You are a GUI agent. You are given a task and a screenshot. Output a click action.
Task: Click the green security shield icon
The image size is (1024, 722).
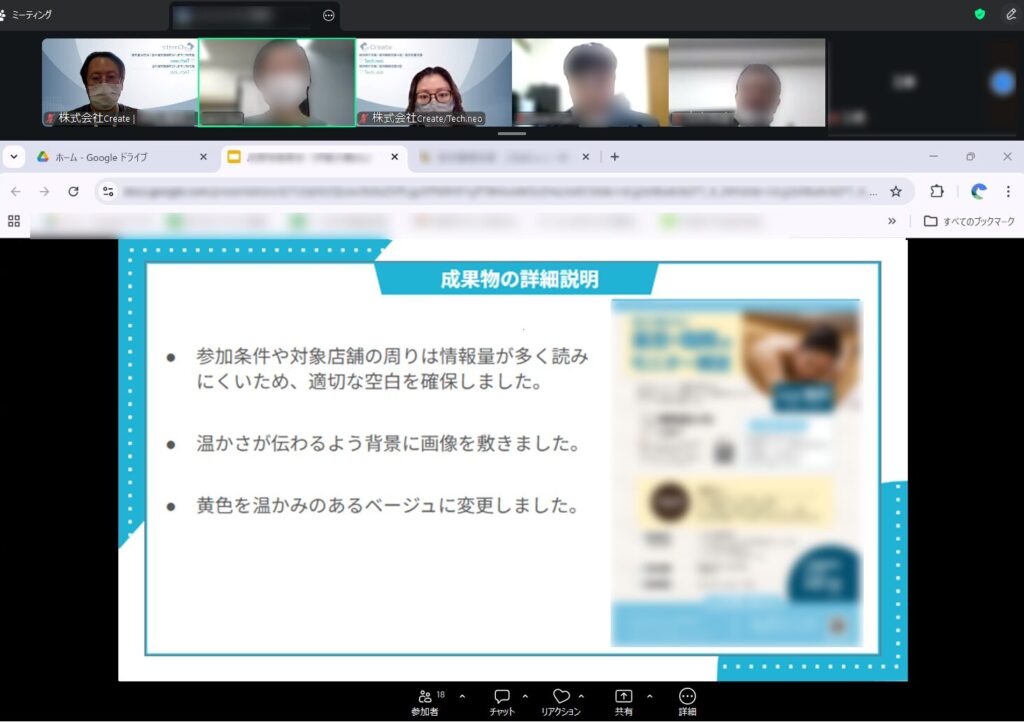coord(980,15)
